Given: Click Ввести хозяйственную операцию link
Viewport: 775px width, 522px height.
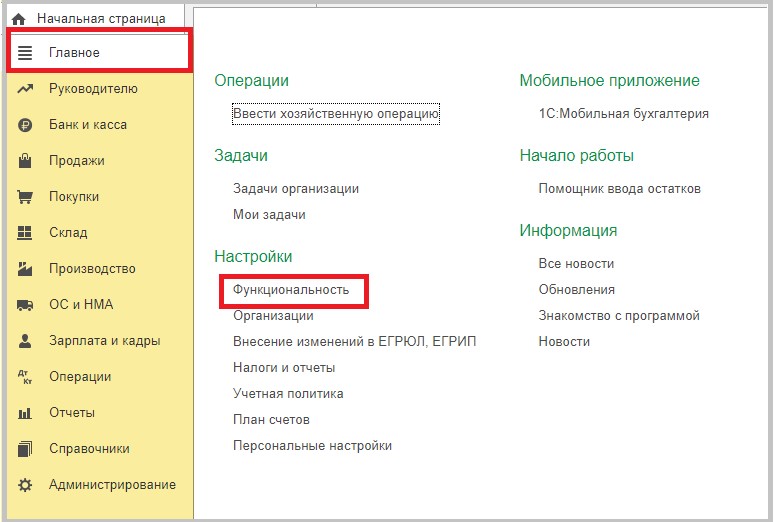Looking at the screenshot, I should (x=336, y=114).
